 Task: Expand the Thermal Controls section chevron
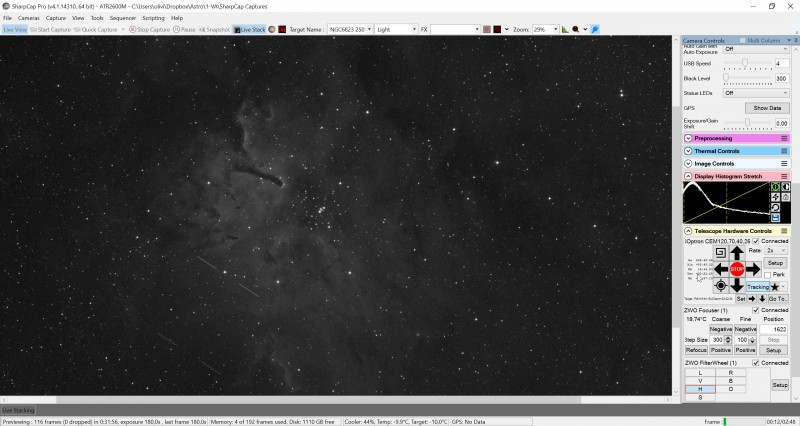point(688,151)
